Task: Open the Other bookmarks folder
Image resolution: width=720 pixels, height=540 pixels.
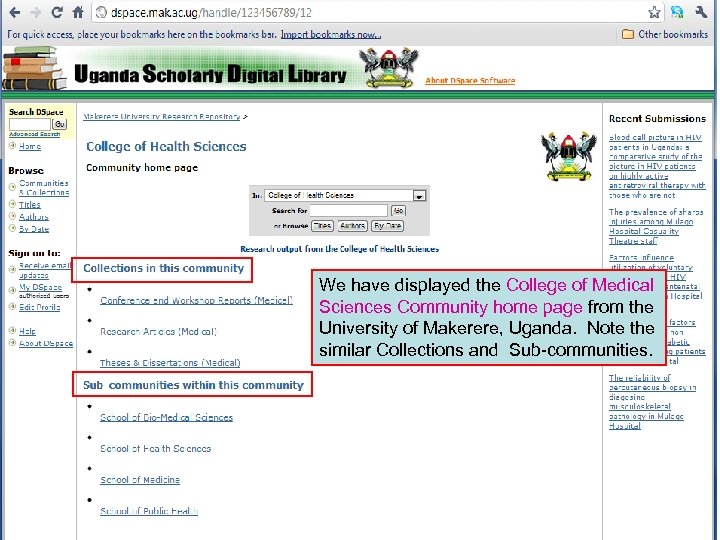Action: click(x=665, y=34)
